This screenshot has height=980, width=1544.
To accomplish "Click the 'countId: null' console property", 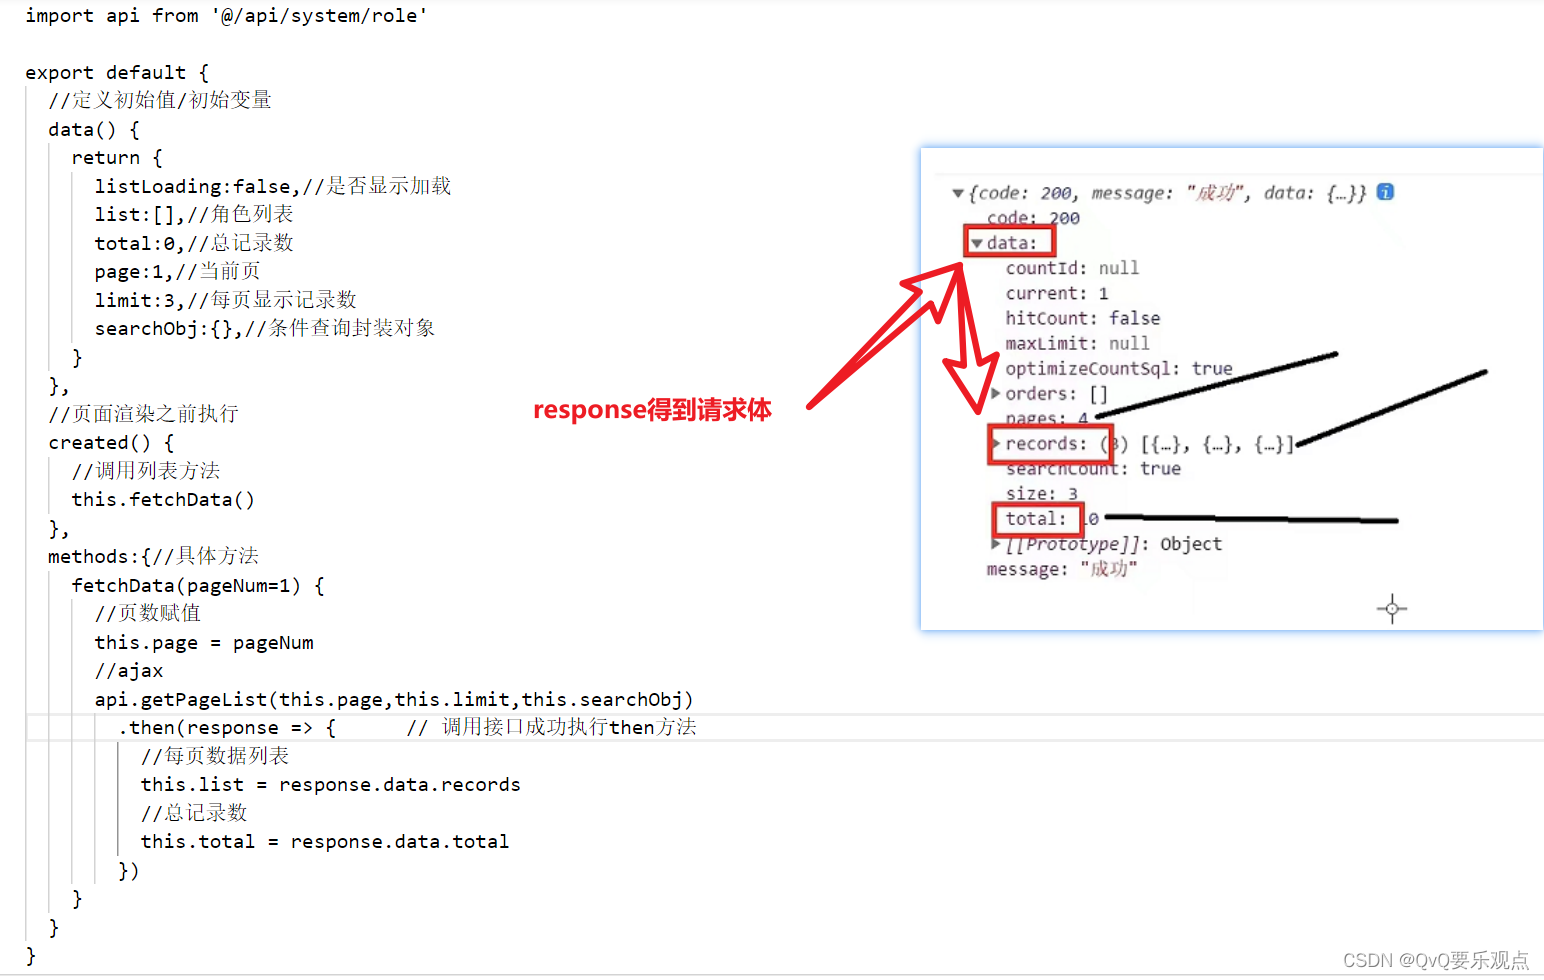I will (1072, 268).
